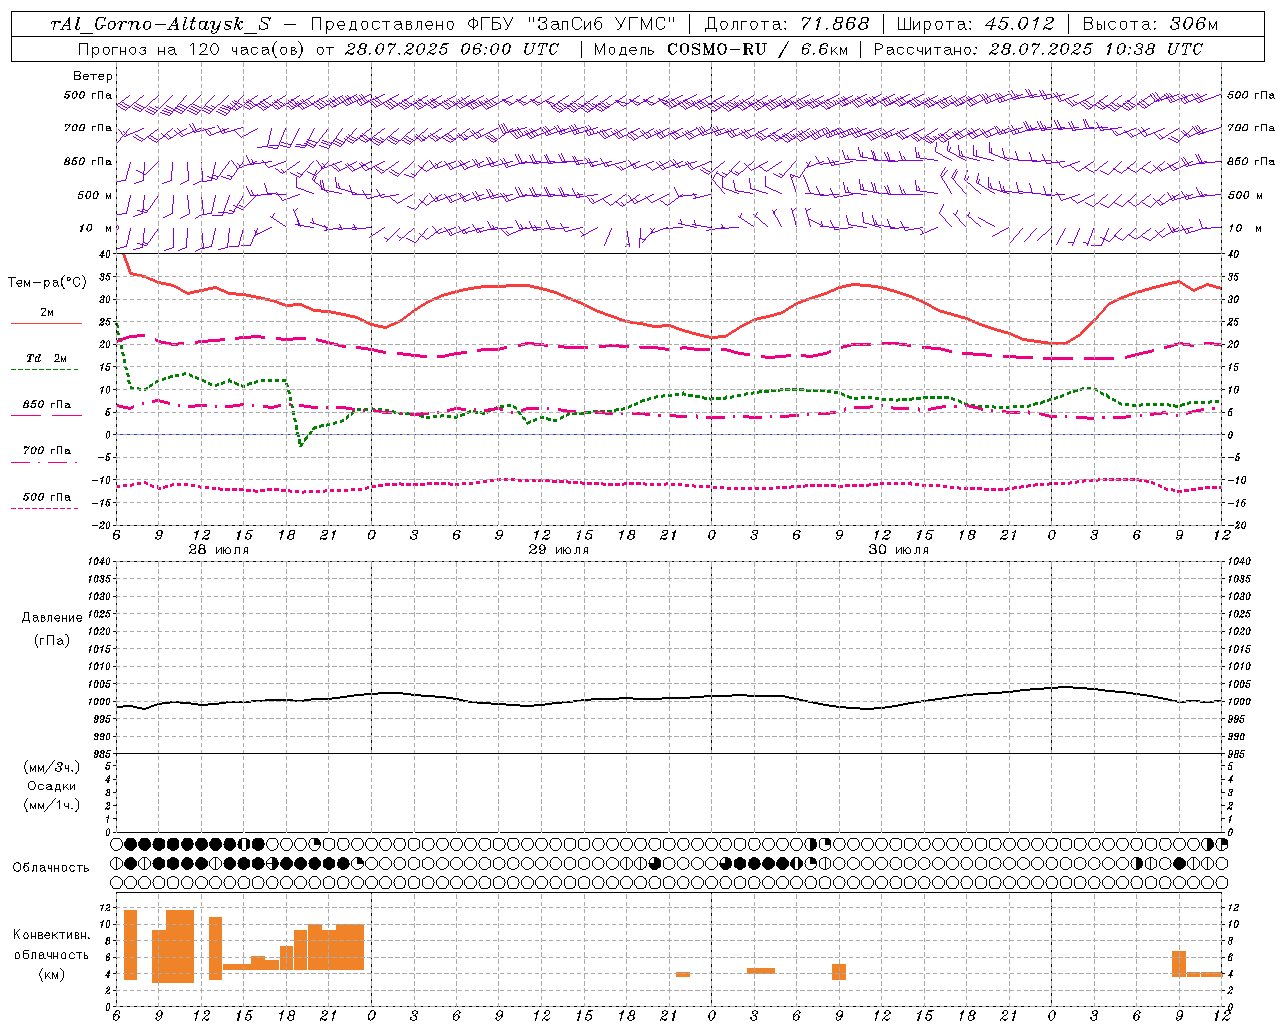Select the 'Предоставлено ФГБУ "ЗапСиб УГМС"' text

tap(493, 24)
